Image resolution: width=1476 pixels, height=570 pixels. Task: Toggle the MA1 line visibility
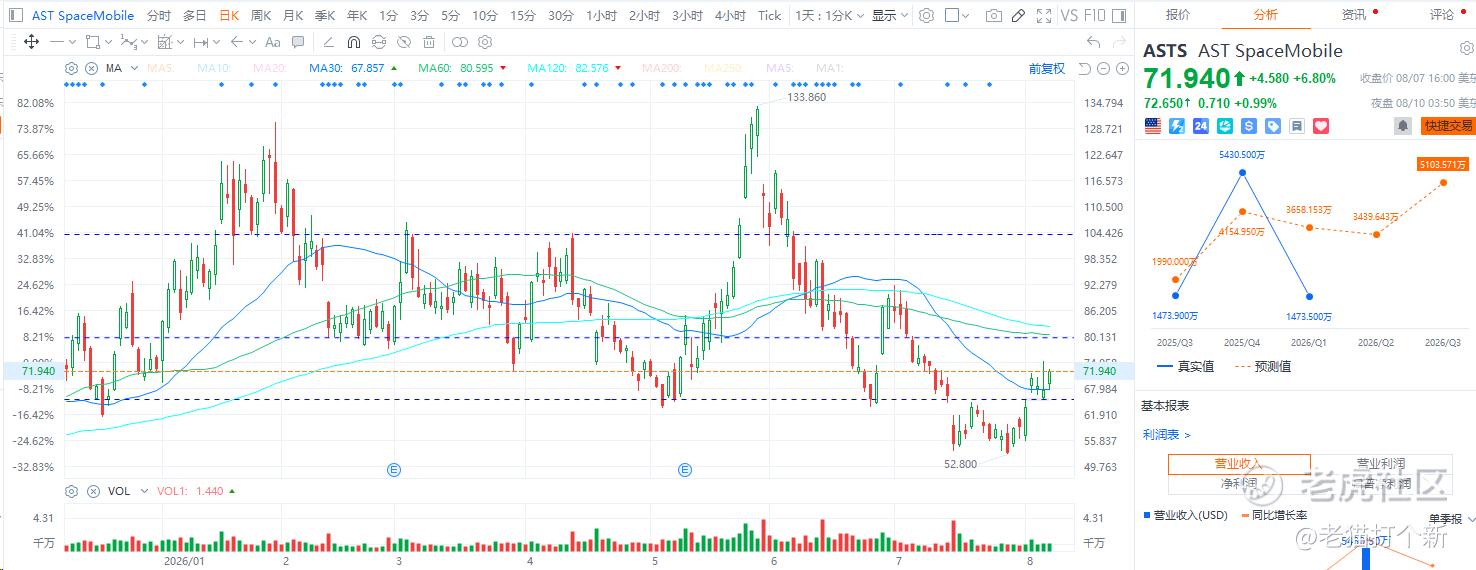(x=829, y=68)
